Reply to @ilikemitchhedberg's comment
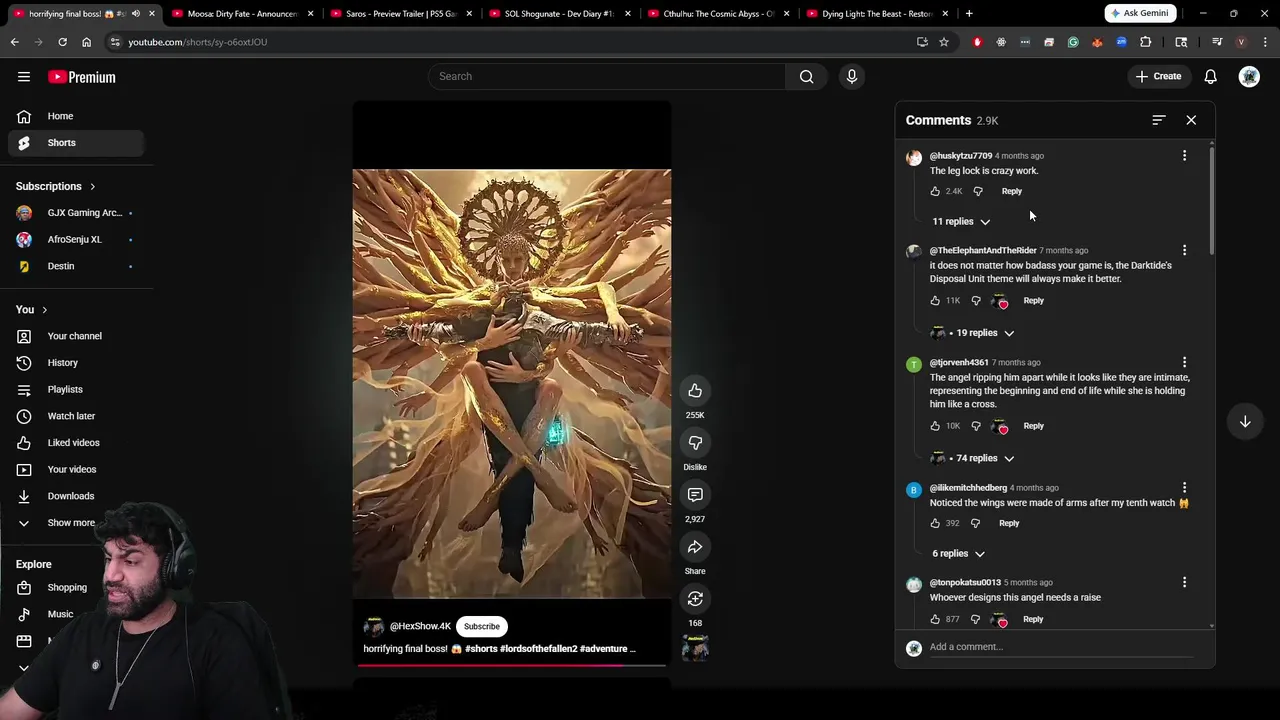 coord(1009,523)
